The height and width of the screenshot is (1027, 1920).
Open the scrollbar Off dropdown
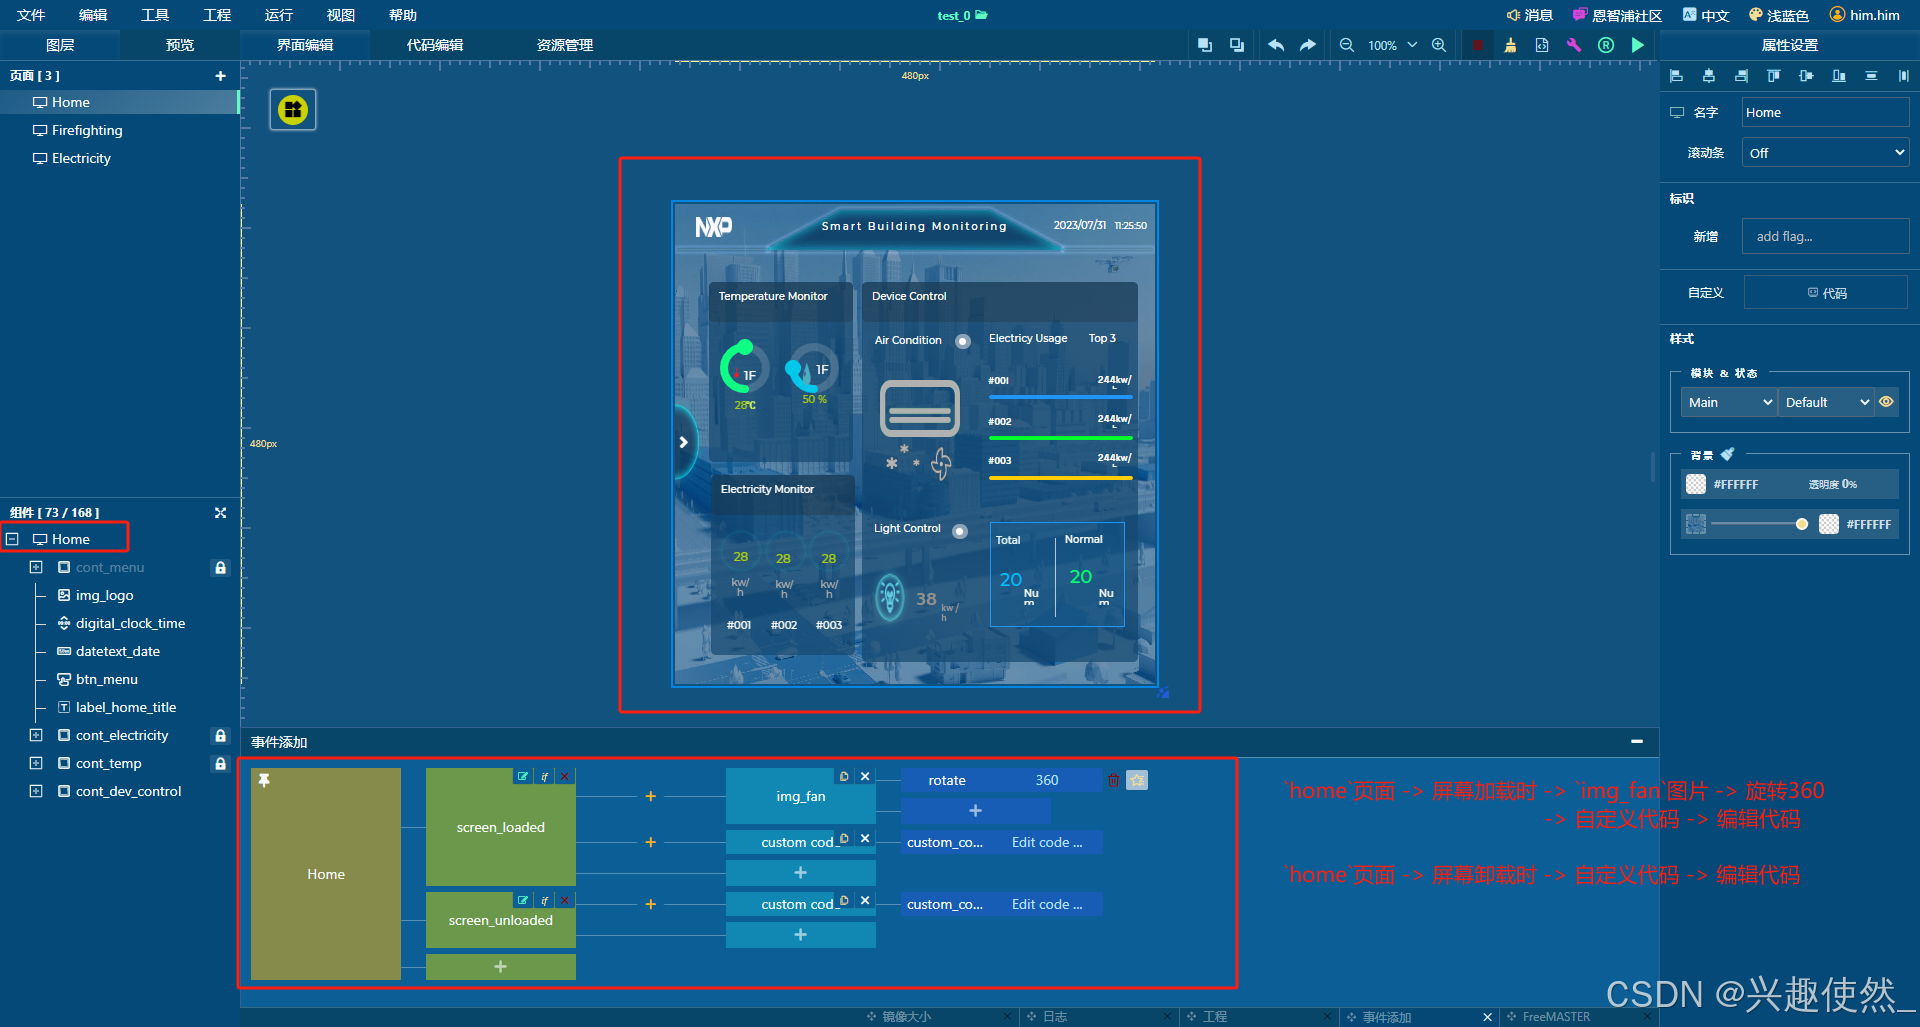point(1825,153)
